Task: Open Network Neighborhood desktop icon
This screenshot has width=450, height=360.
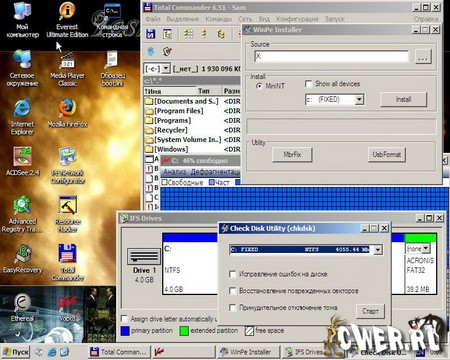Action: point(22,68)
